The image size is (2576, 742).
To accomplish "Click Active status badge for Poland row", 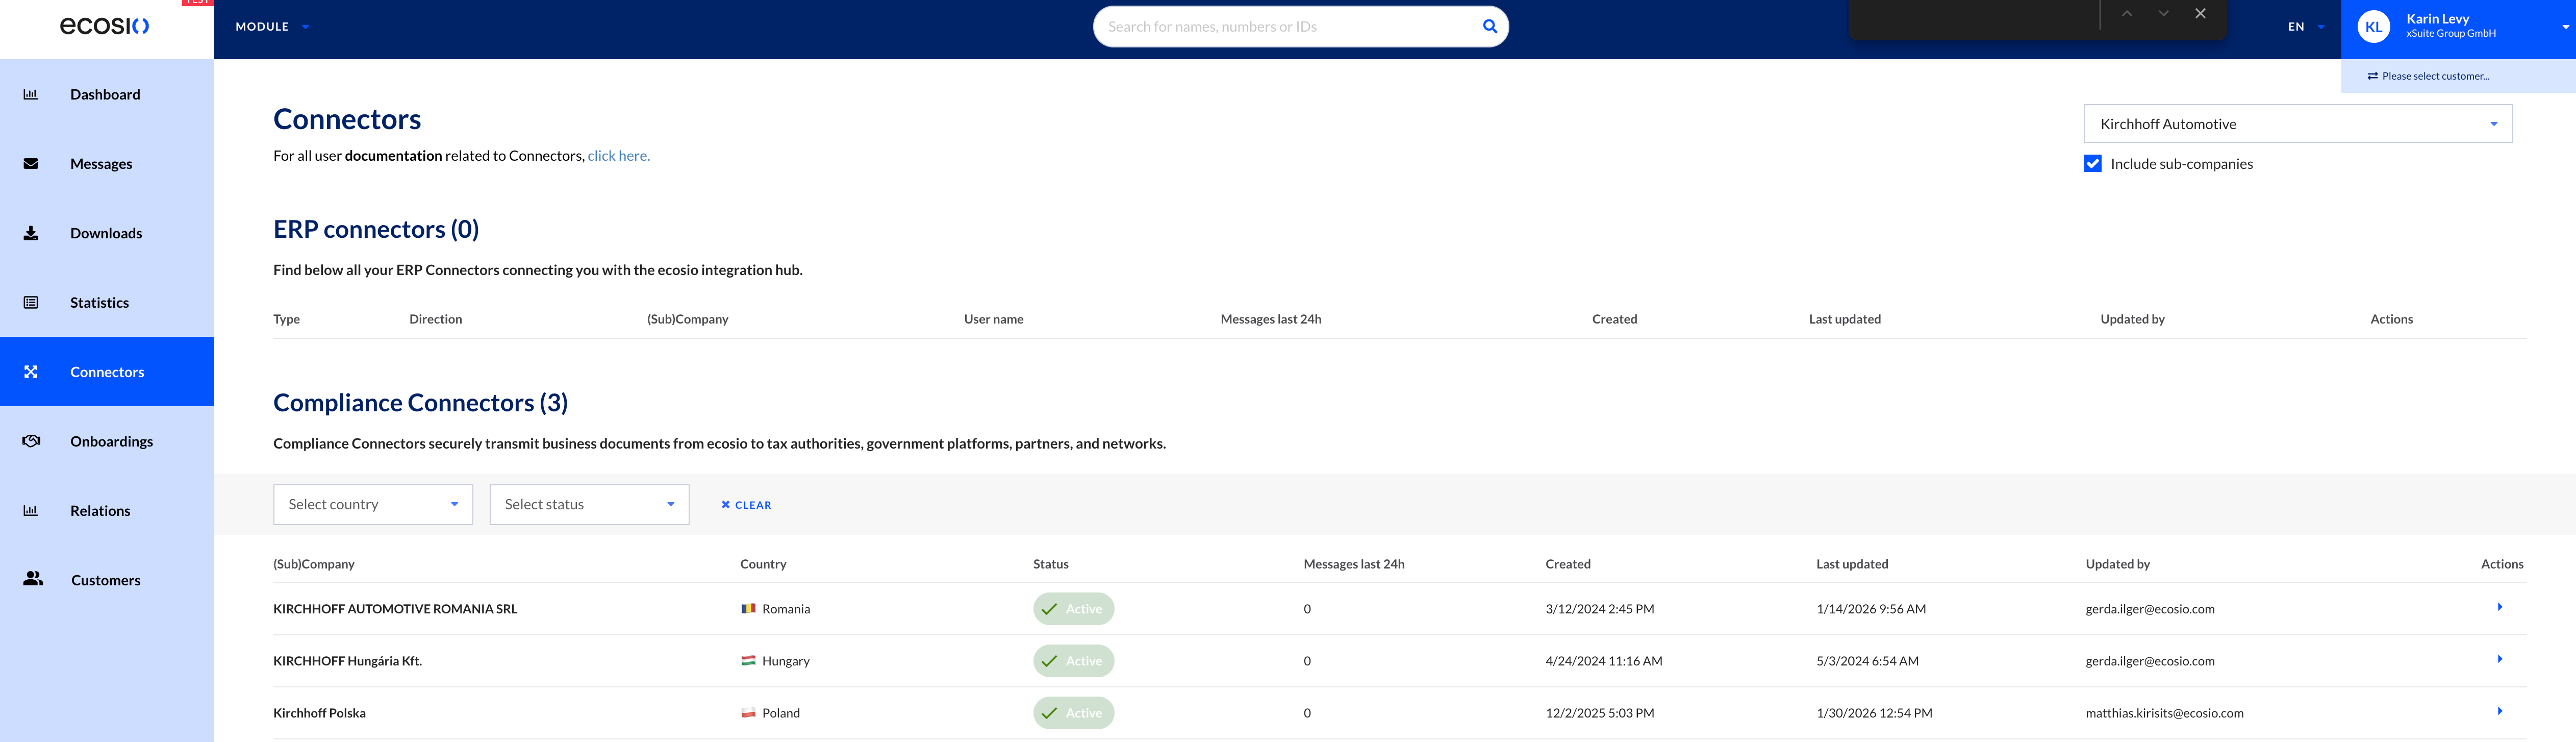I will (1073, 713).
